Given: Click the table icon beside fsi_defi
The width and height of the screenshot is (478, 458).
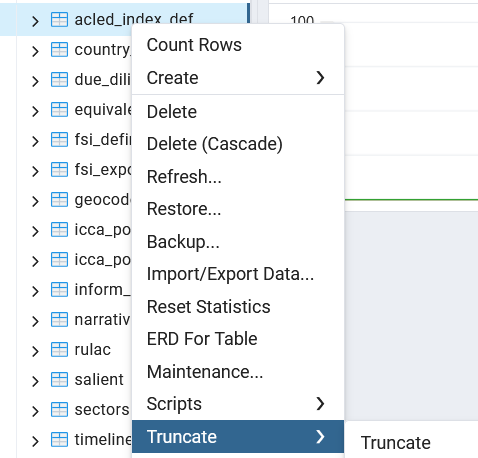Looking at the screenshot, I should click(59, 140).
